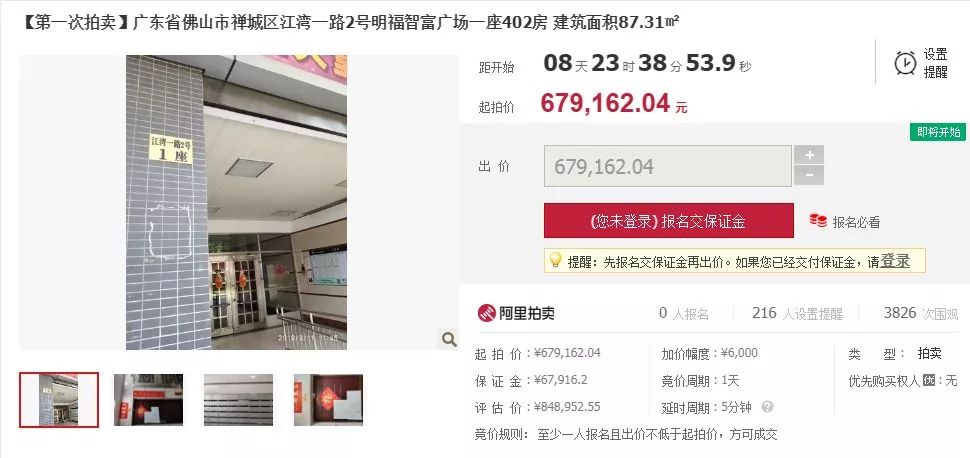
Task: Click the magnifier zoom icon on photo
Action: (x=449, y=339)
